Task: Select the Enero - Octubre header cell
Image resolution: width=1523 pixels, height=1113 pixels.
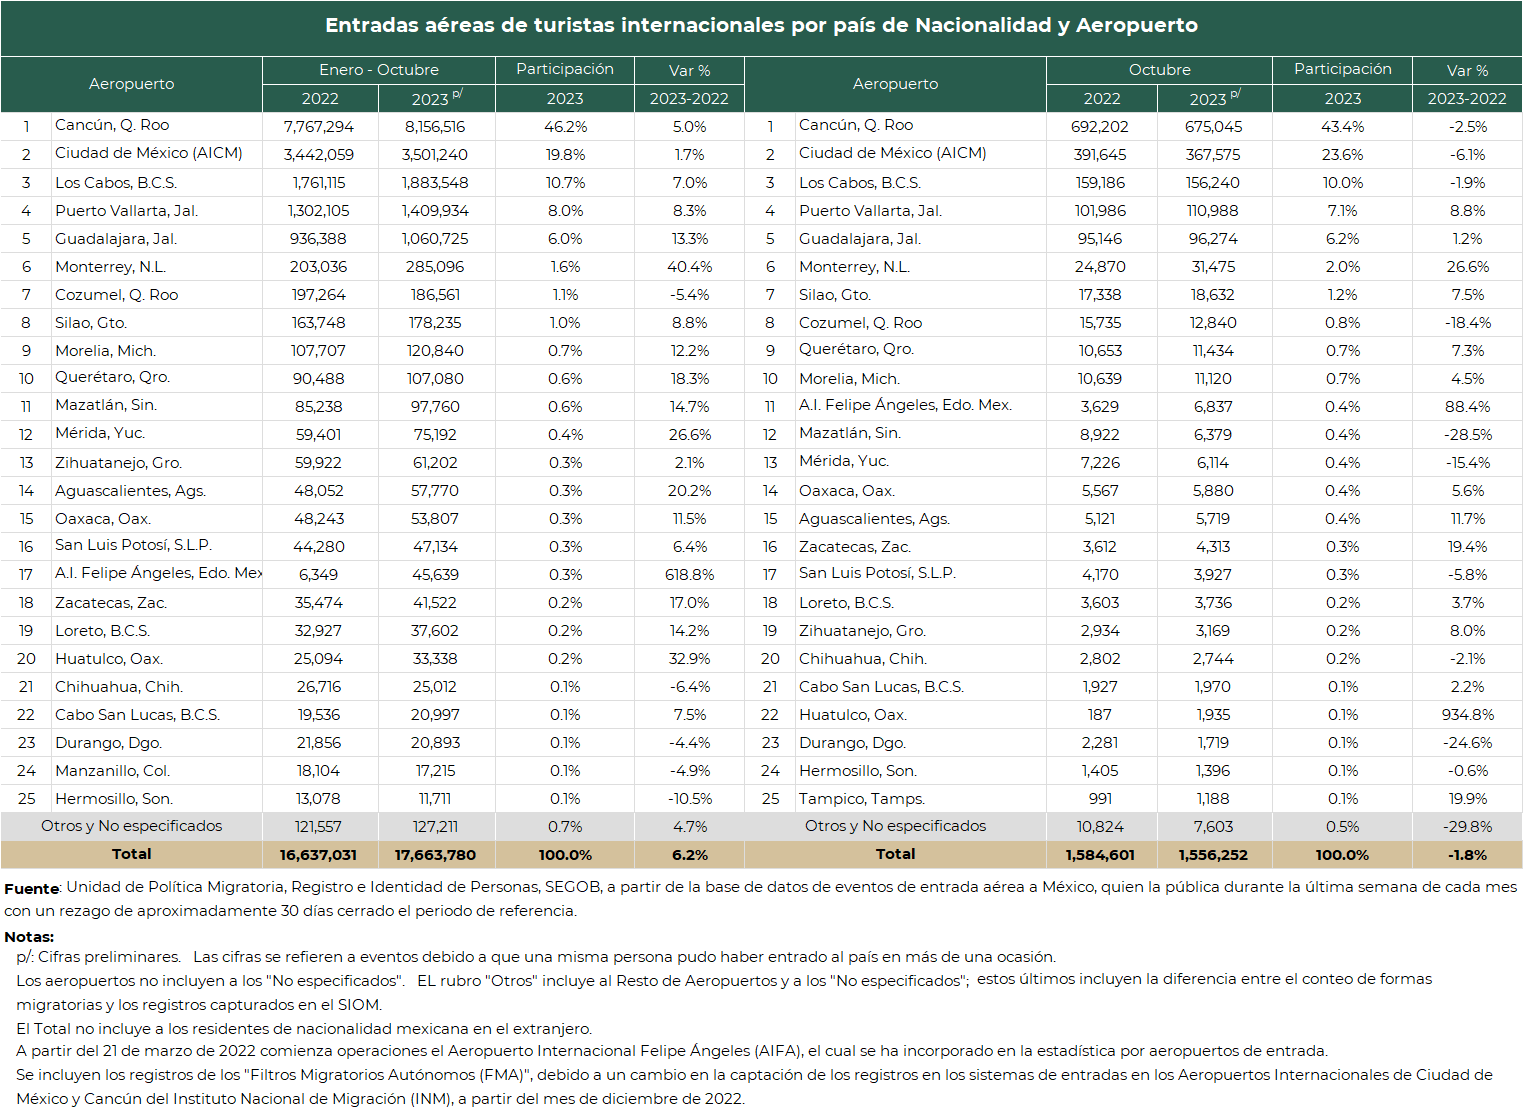Action: [379, 70]
